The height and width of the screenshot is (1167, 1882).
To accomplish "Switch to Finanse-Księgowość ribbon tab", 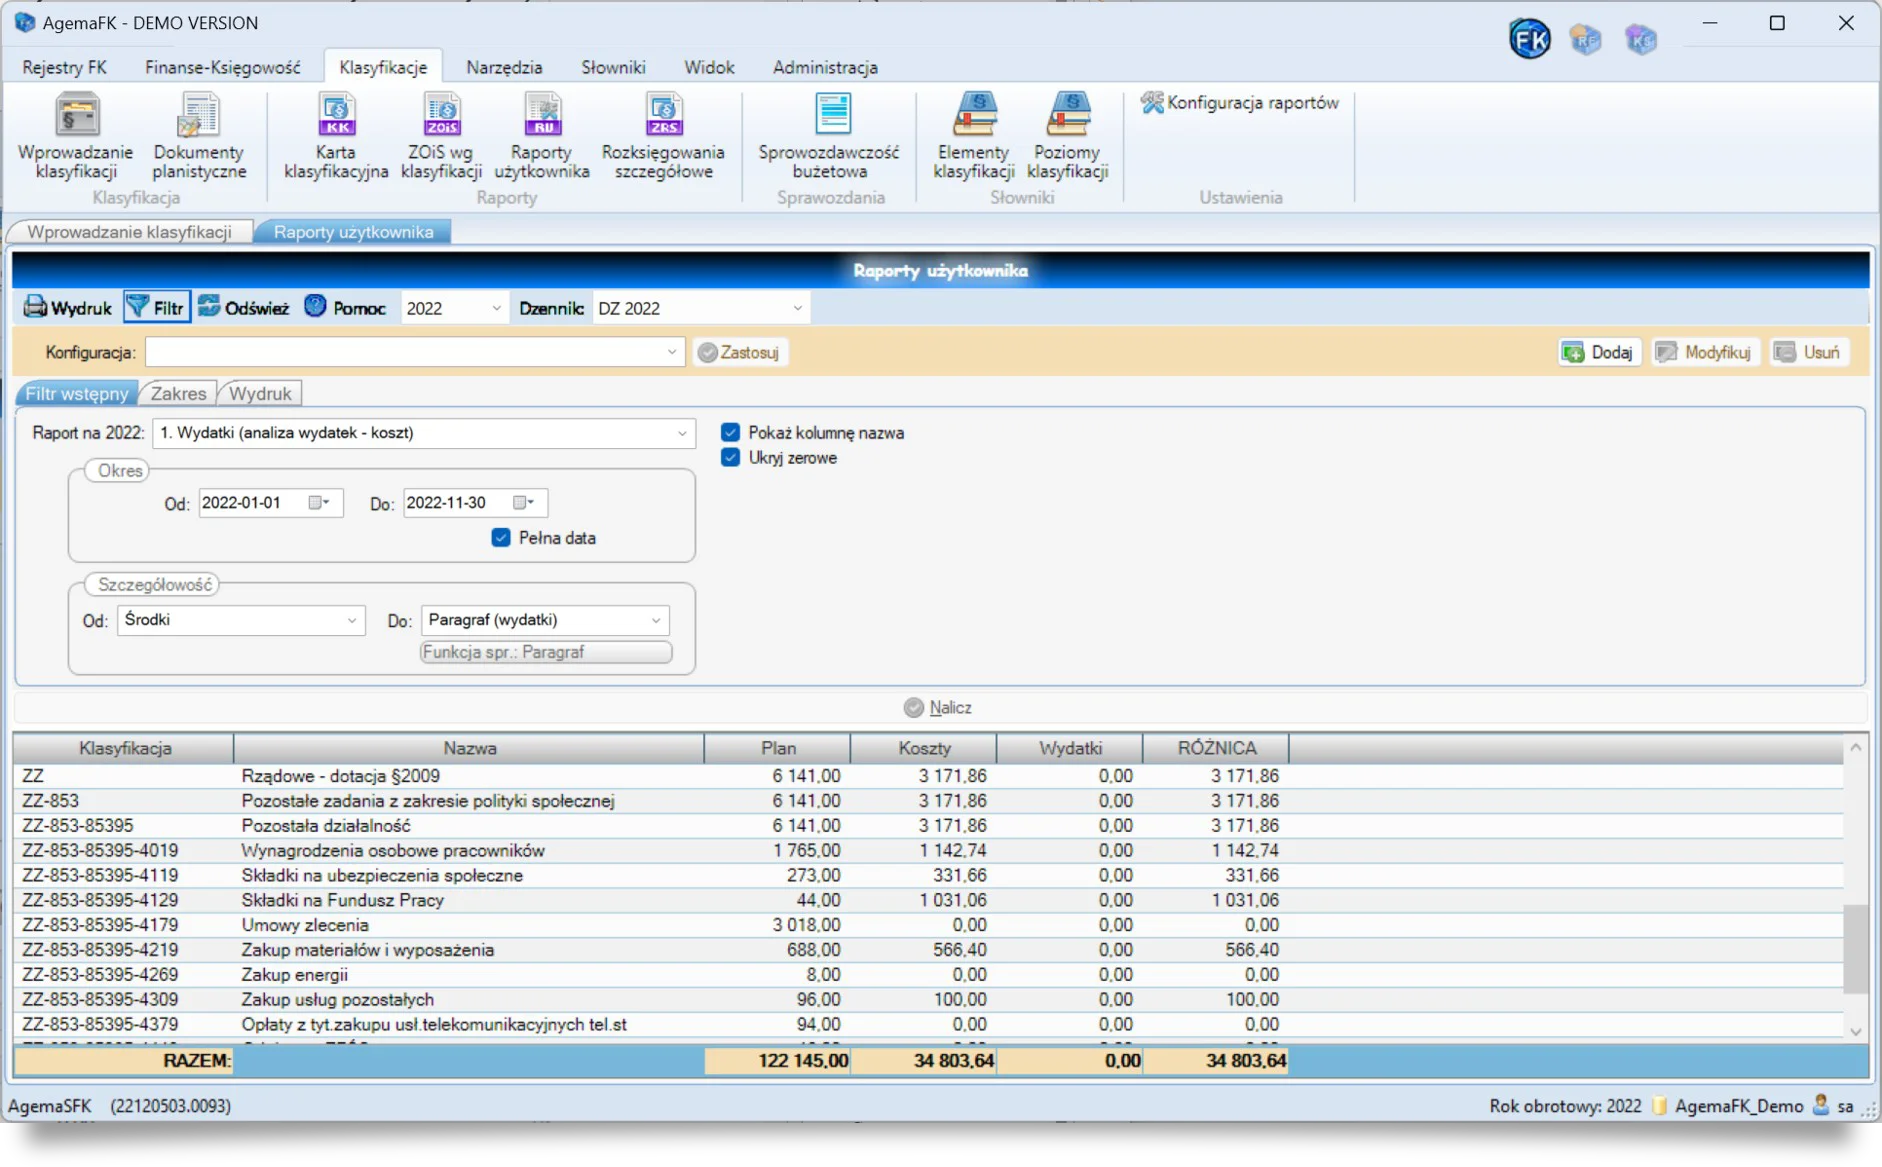I will click(222, 67).
